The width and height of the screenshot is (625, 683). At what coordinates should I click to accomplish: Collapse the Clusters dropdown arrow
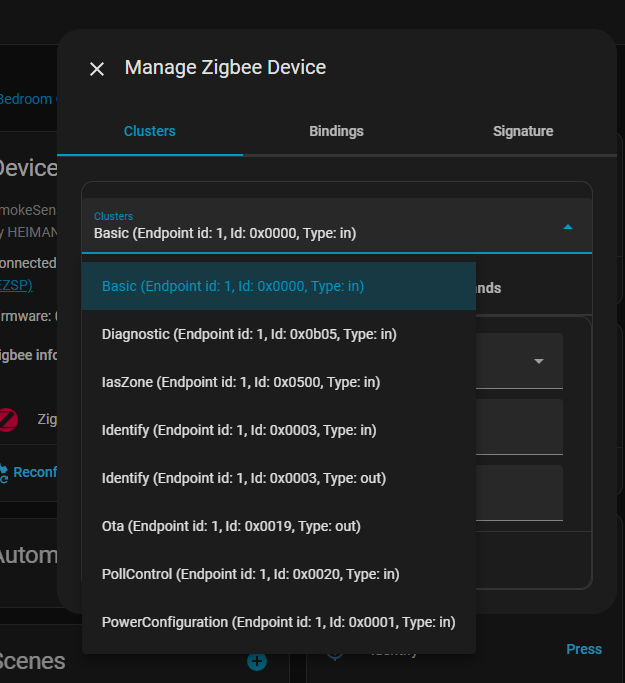[x=568, y=227]
